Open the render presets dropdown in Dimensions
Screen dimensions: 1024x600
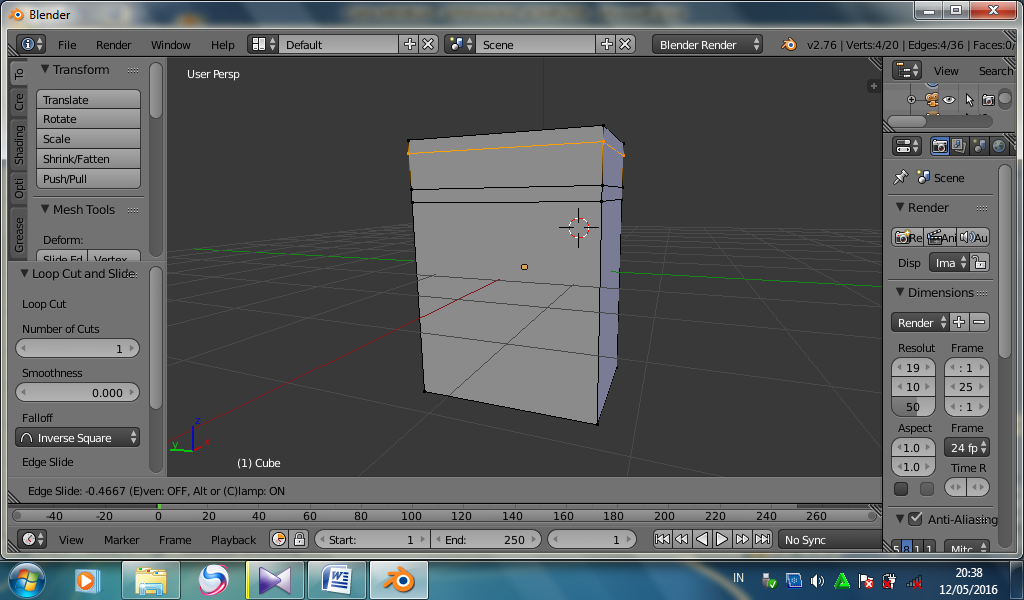920,322
